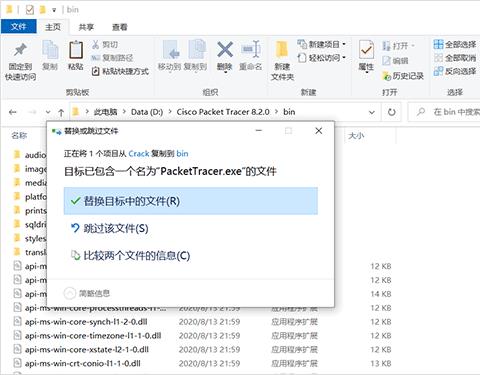Click the 重命名 icon
The height and width of the screenshot is (375, 480).
point(251,50)
